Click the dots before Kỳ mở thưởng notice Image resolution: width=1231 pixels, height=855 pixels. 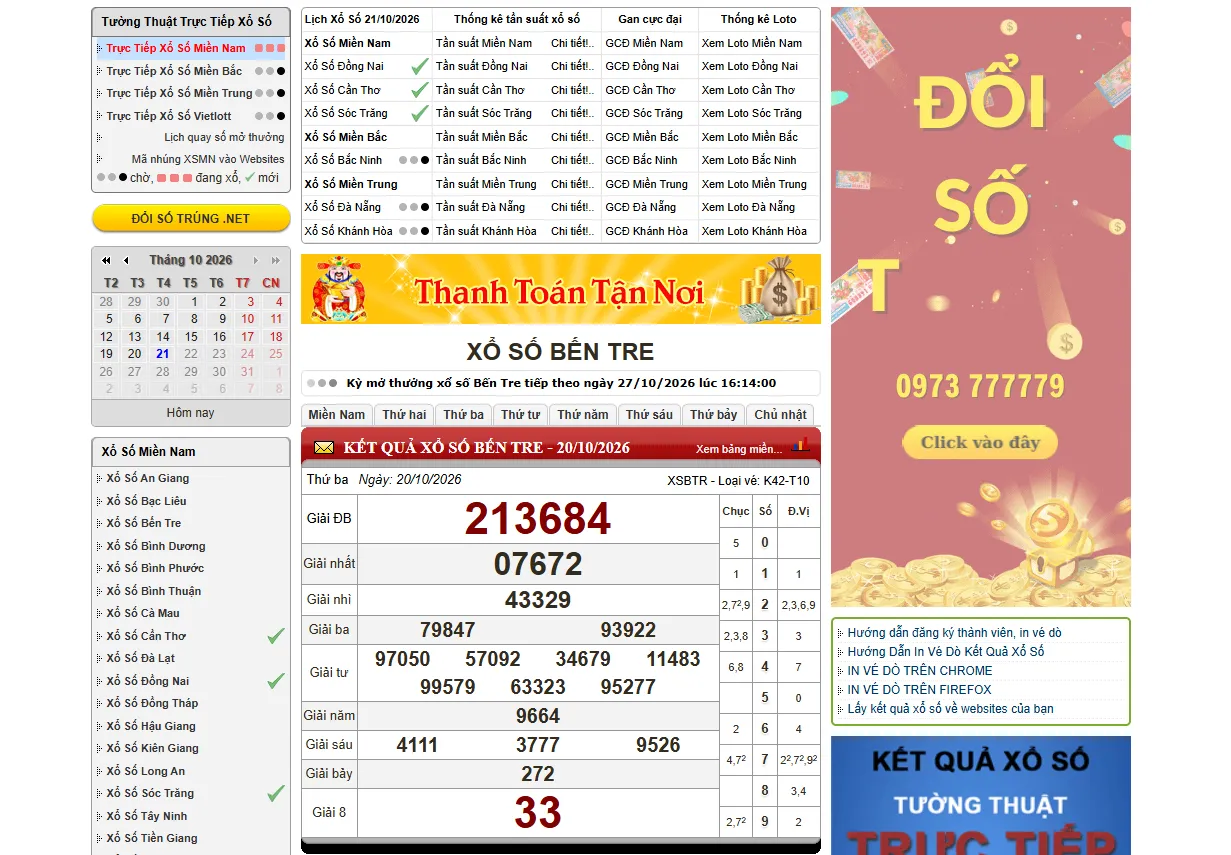click(x=323, y=383)
